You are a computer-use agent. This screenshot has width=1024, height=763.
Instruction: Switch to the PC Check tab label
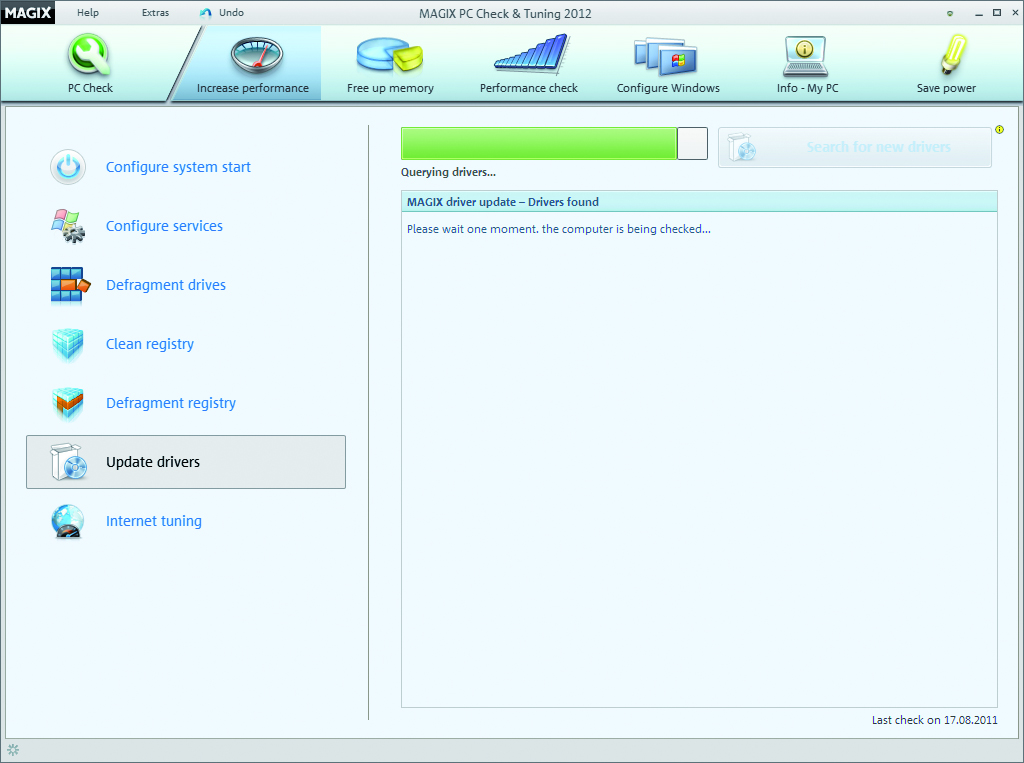[x=90, y=88]
